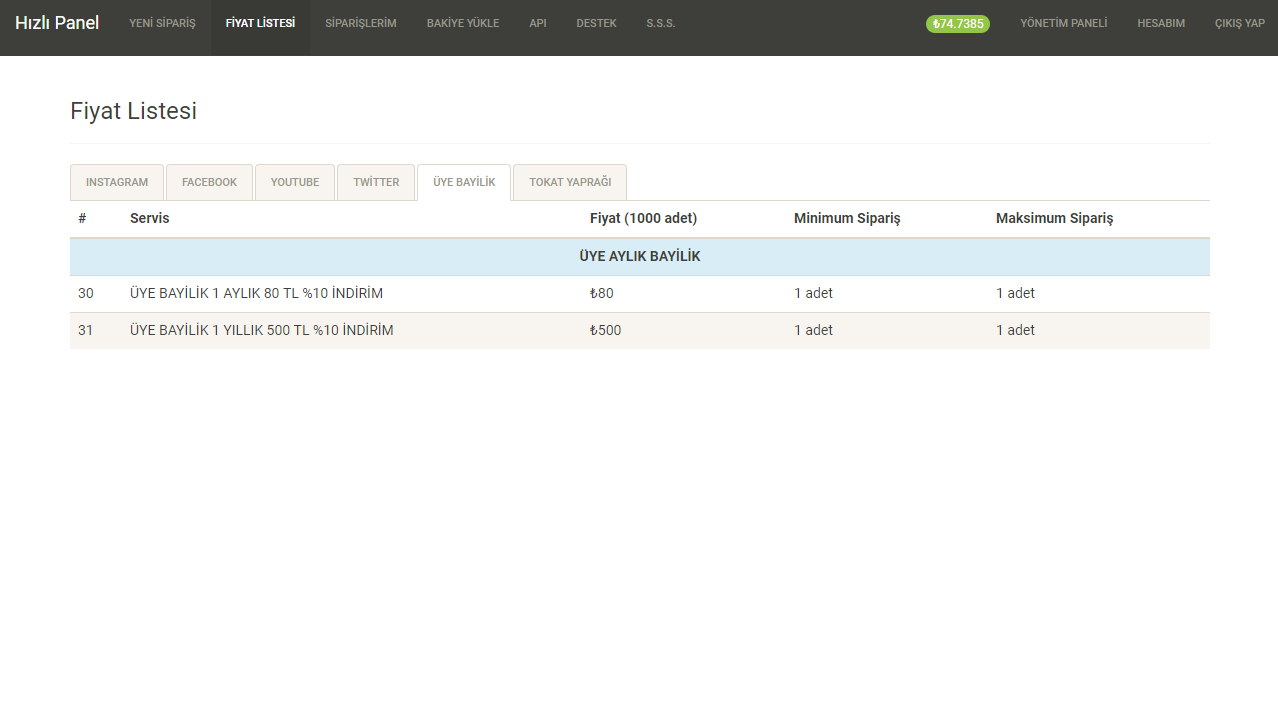1278x709 pixels.
Task: Click the API navigation link
Action: coord(538,23)
